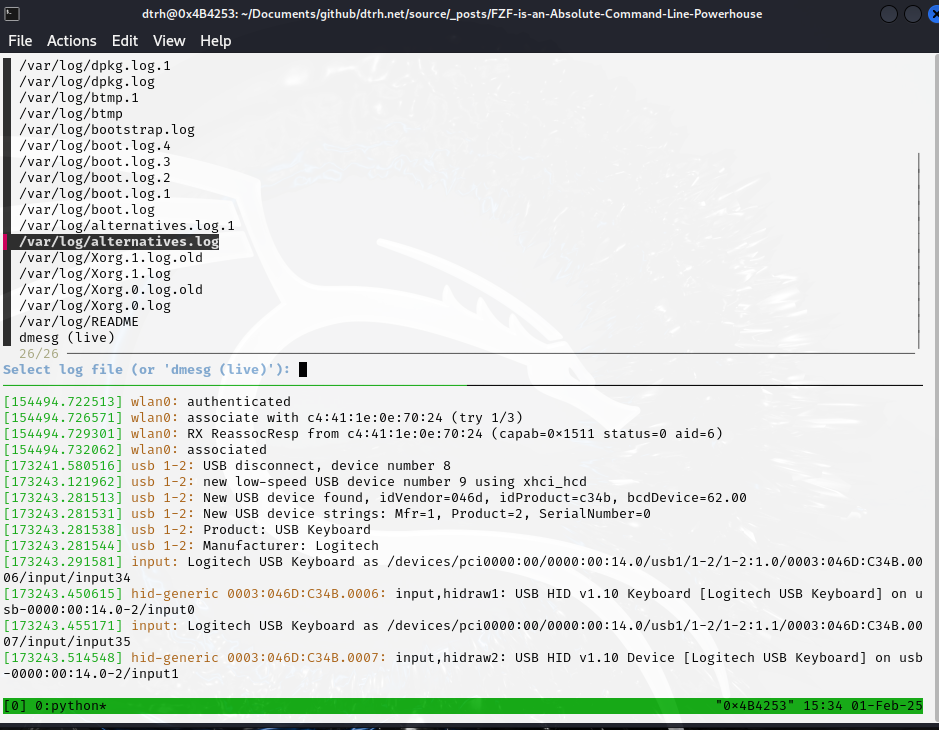Viewport: 939px width, 730px height.
Task: Select /var/log/alternatives.log in the list
Action: pos(118,242)
